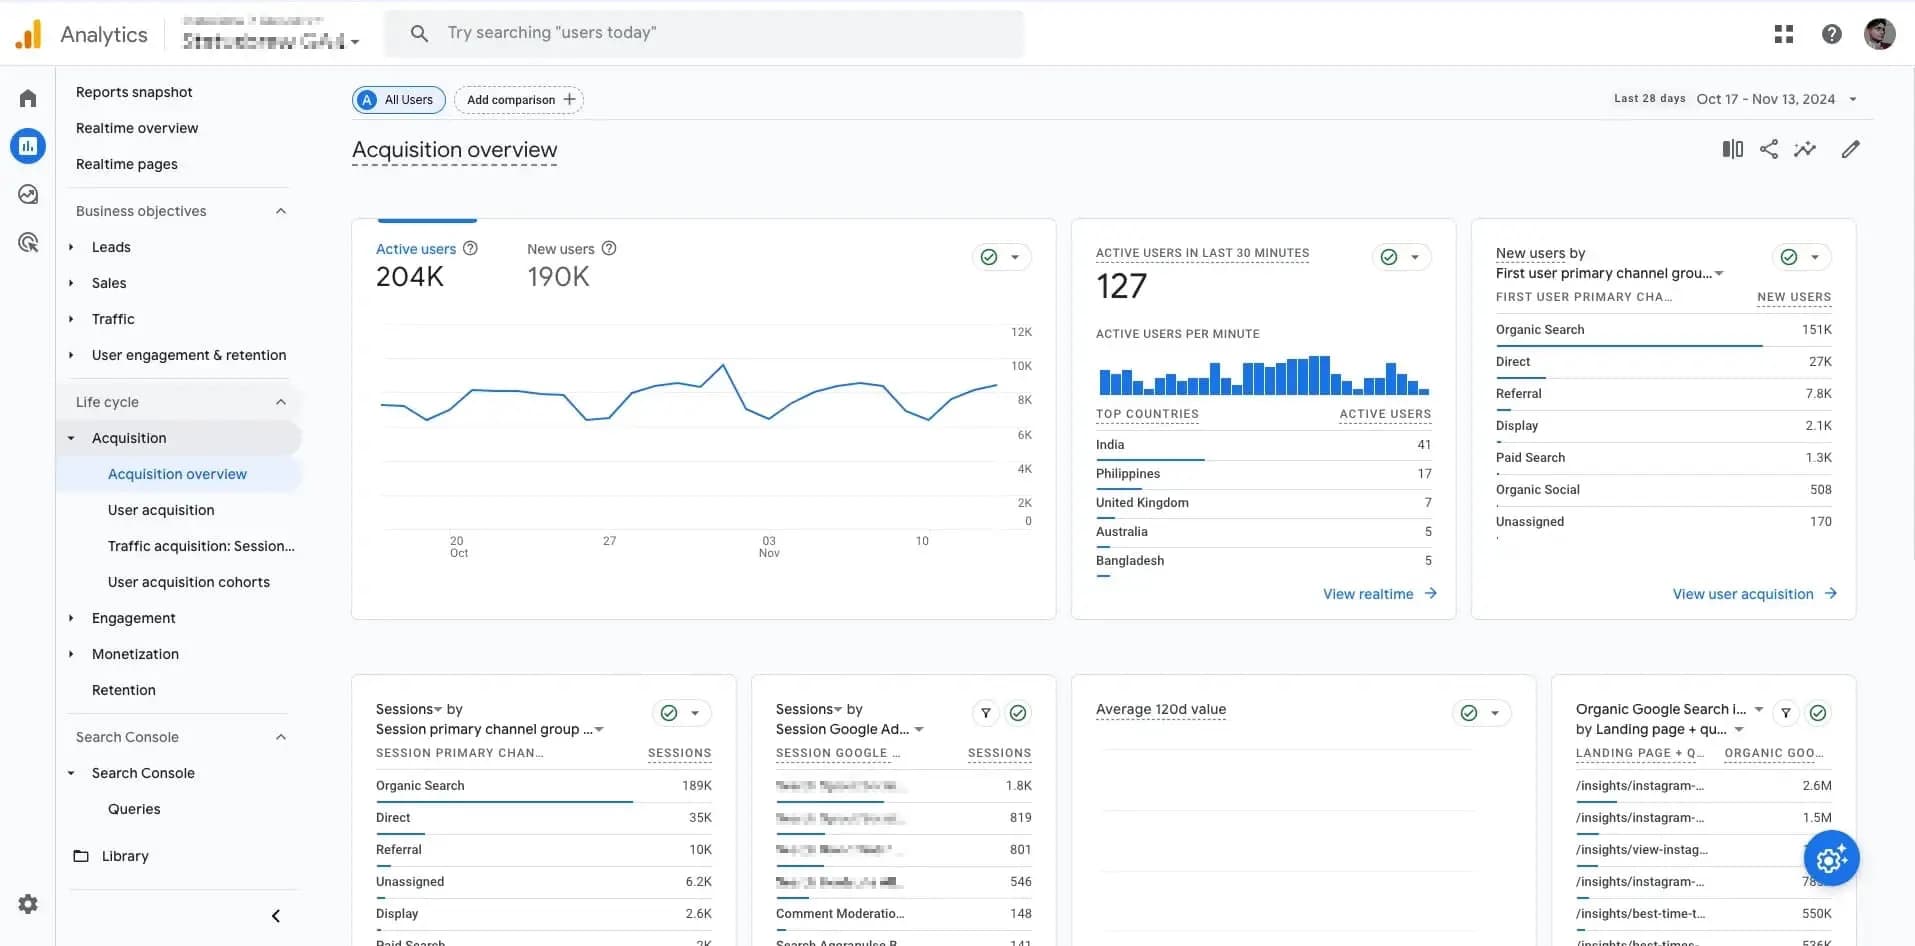Open the Google apps grid icon
Image resolution: width=1915 pixels, height=946 pixels.
1784,34
